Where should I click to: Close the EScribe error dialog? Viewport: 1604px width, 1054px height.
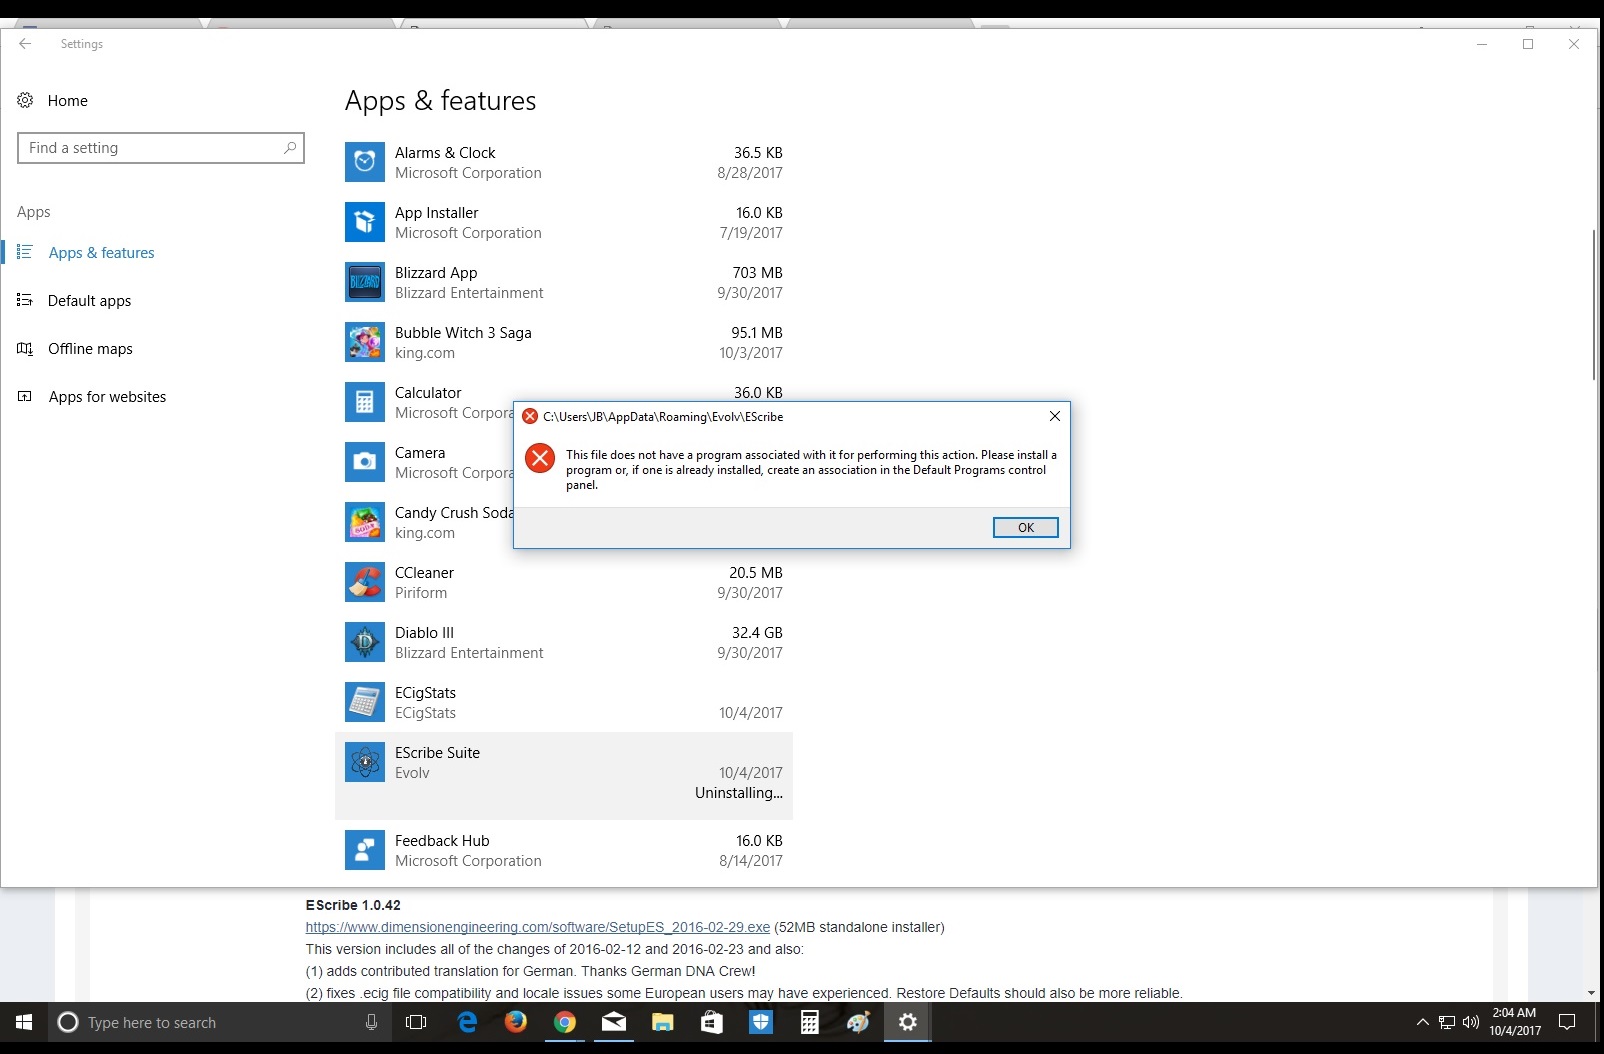pyautogui.click(x=1054, y=416)
